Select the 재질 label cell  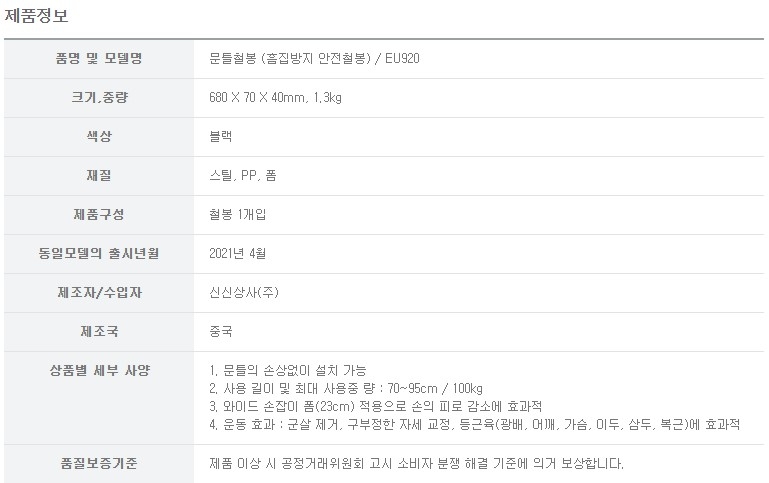98,175
